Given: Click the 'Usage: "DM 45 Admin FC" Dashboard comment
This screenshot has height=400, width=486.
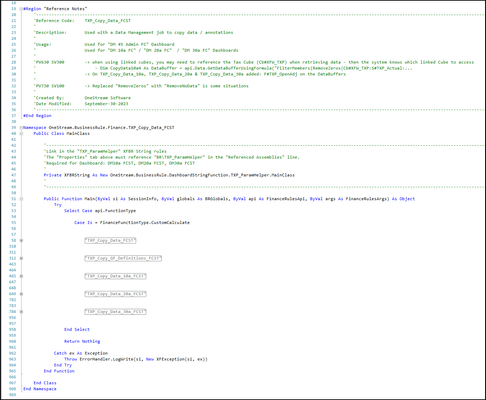Looking at the screenshot, I should (104, 44).
